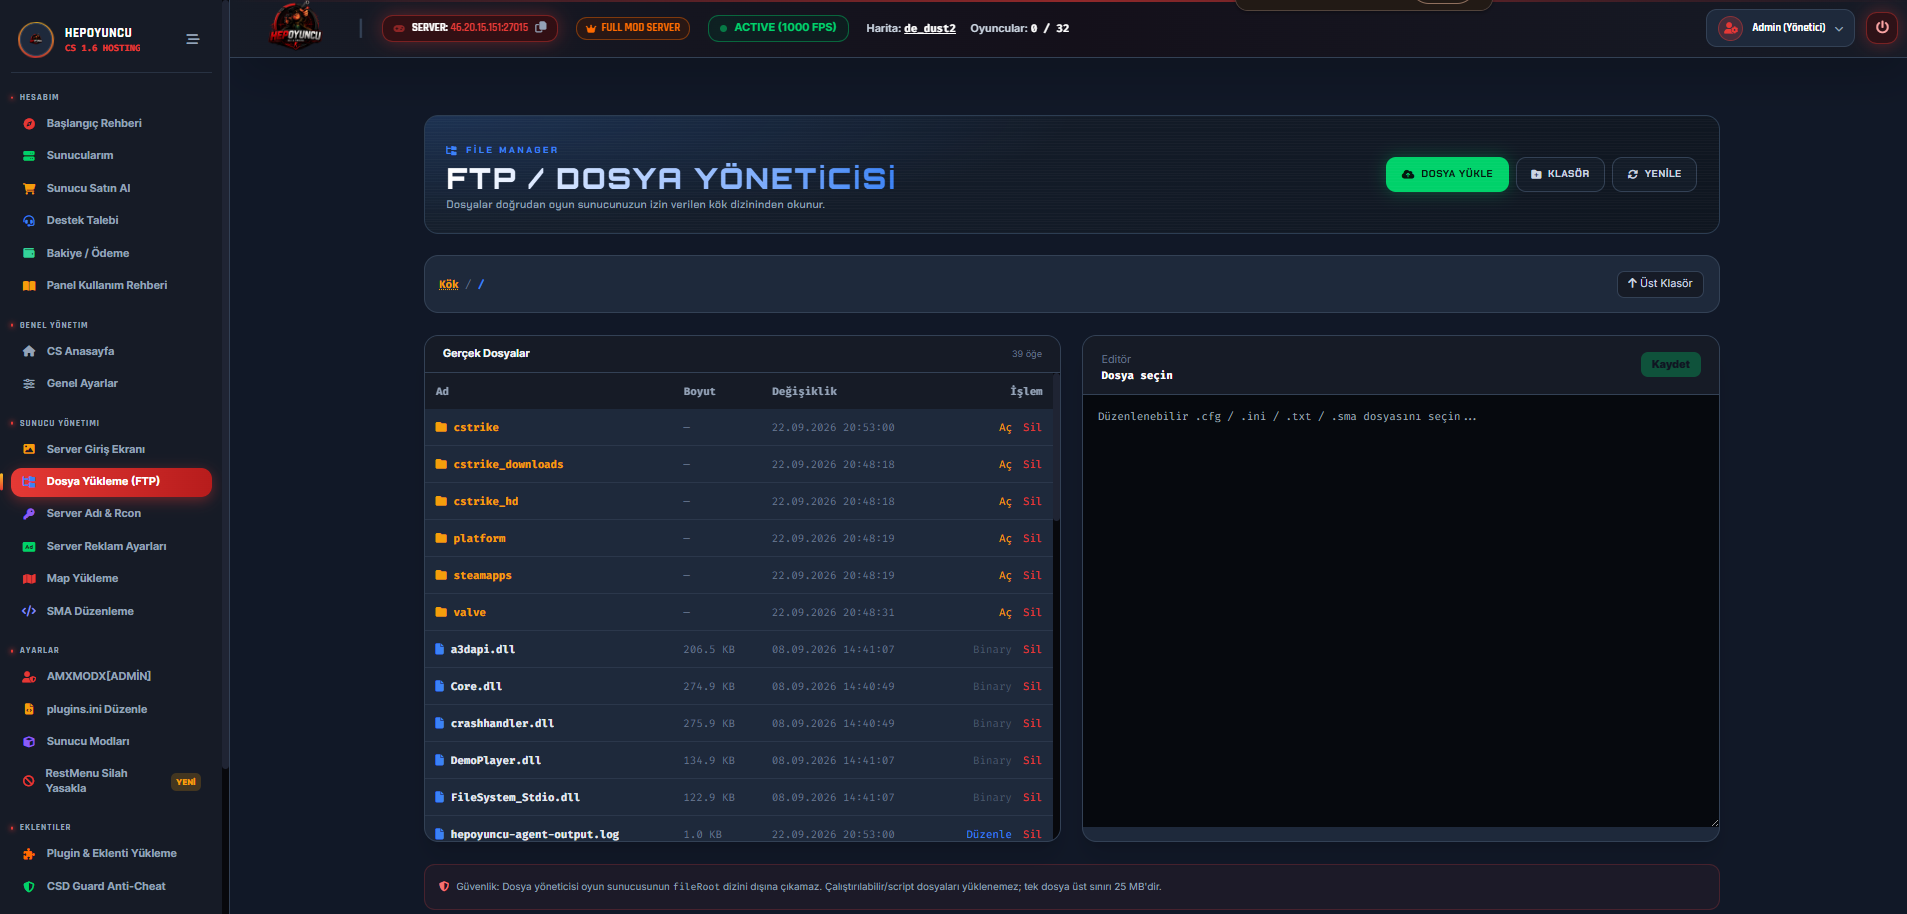Delete cstrike_downloads folder with Sil
This screenshot has height=914, width=1907.
[1032, 465]
